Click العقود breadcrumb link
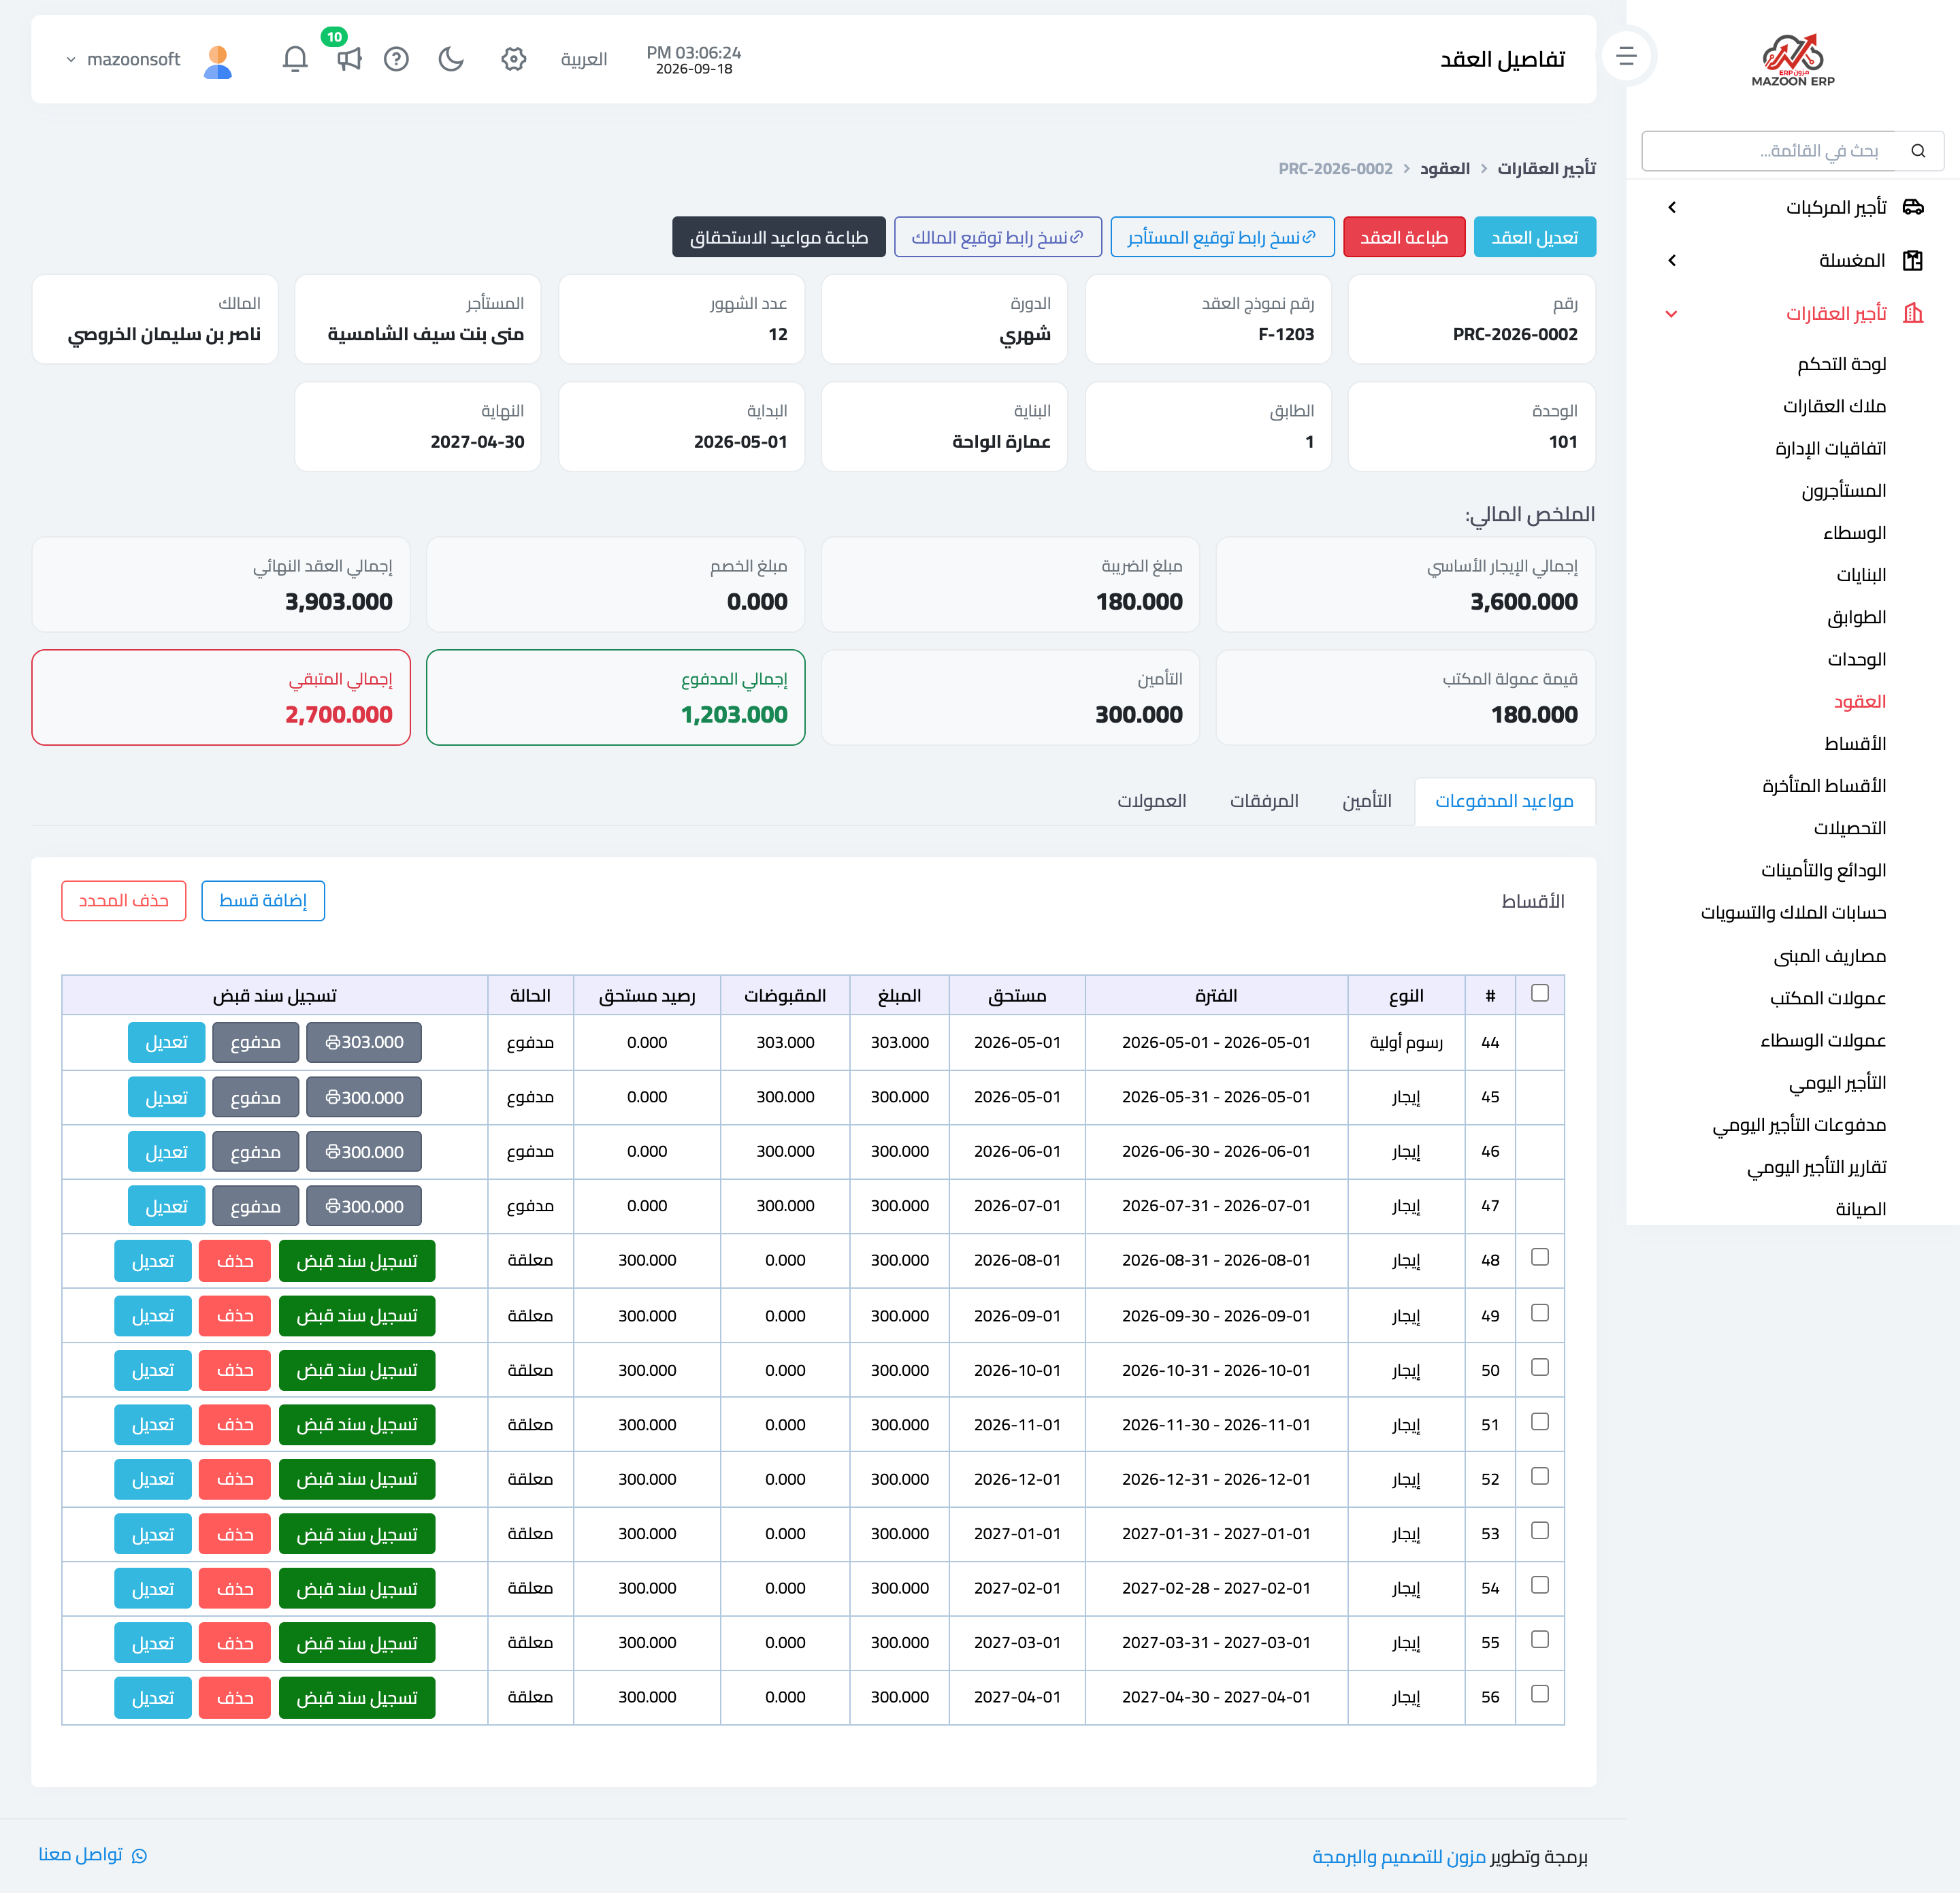The height and width of the screenshot is (1893, 1960). [x=1445, y=169]
